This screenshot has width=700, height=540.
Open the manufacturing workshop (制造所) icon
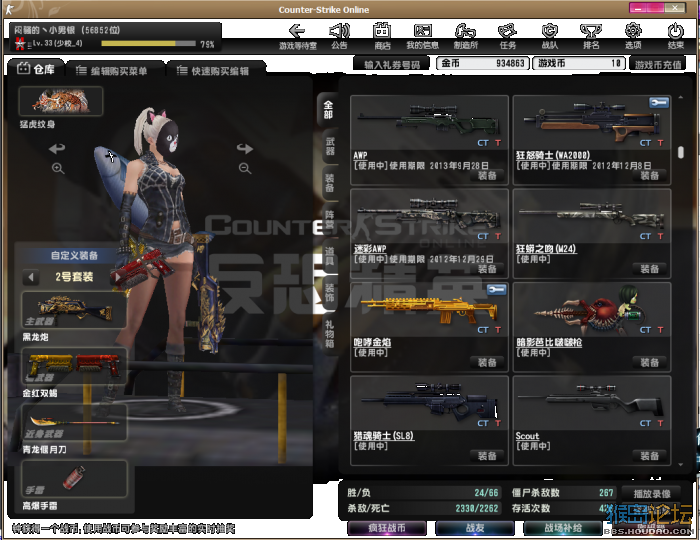(x=465, y=36)
